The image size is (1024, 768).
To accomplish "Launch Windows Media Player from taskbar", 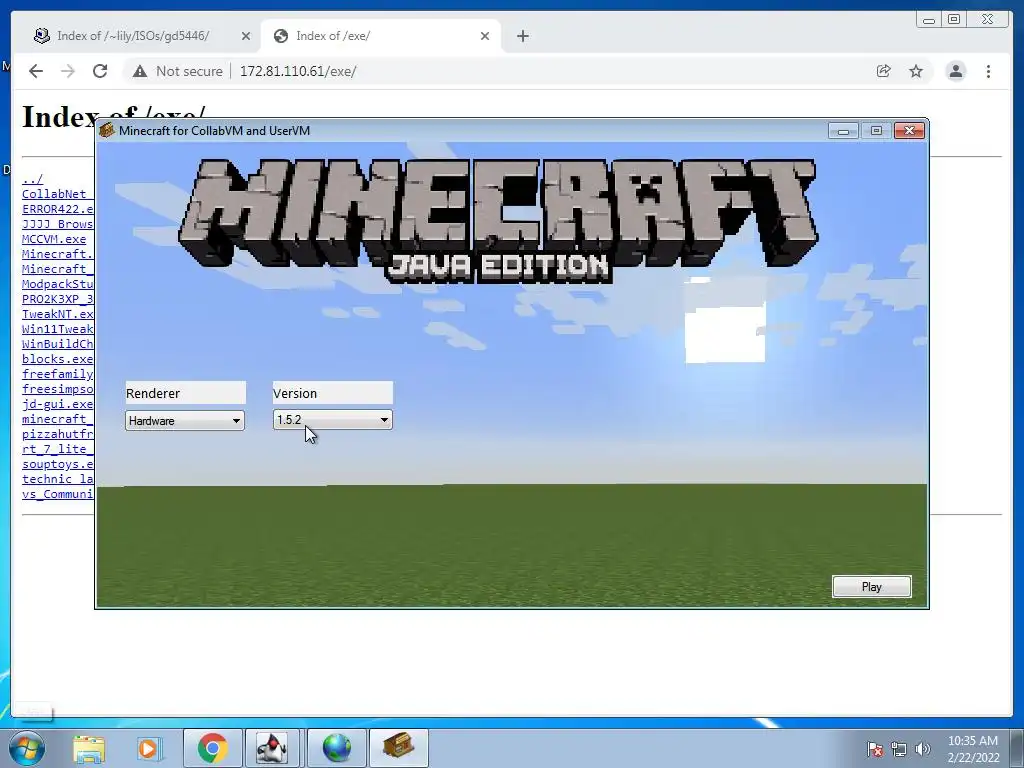I will [148, 748].
